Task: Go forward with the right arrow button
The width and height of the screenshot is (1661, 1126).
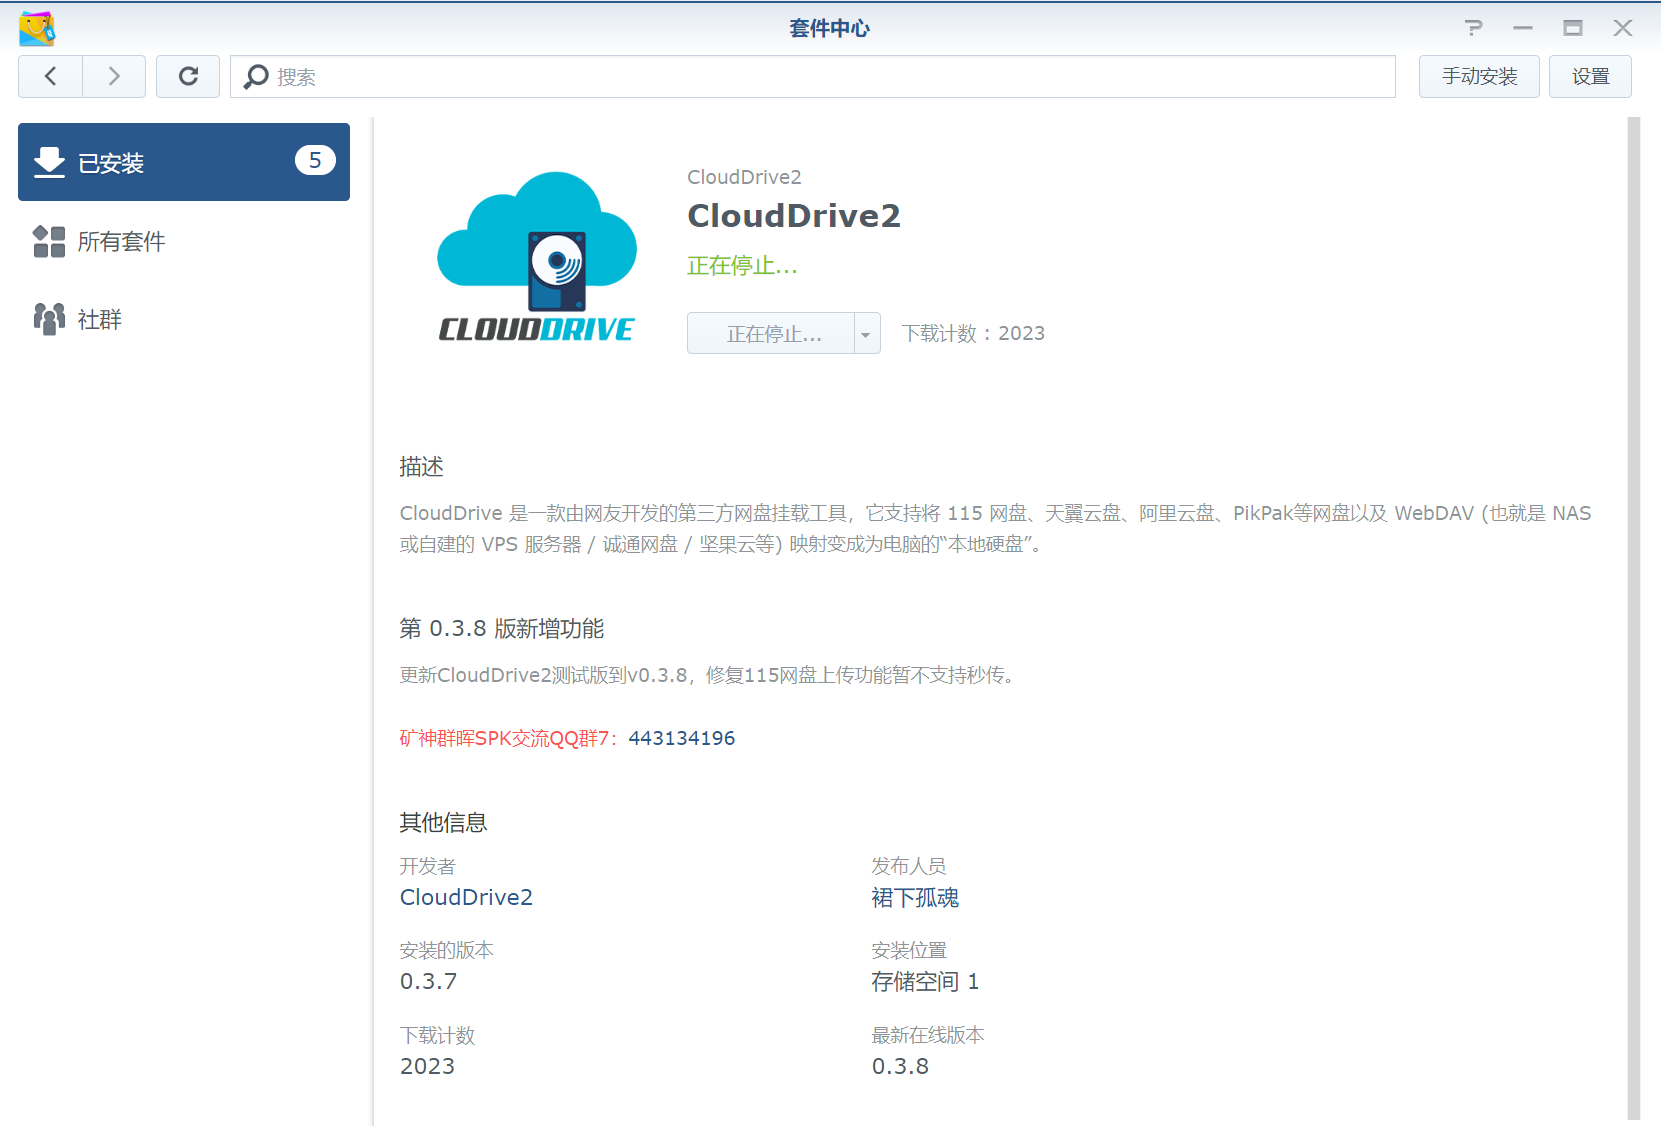Action: tap(114, 76)
